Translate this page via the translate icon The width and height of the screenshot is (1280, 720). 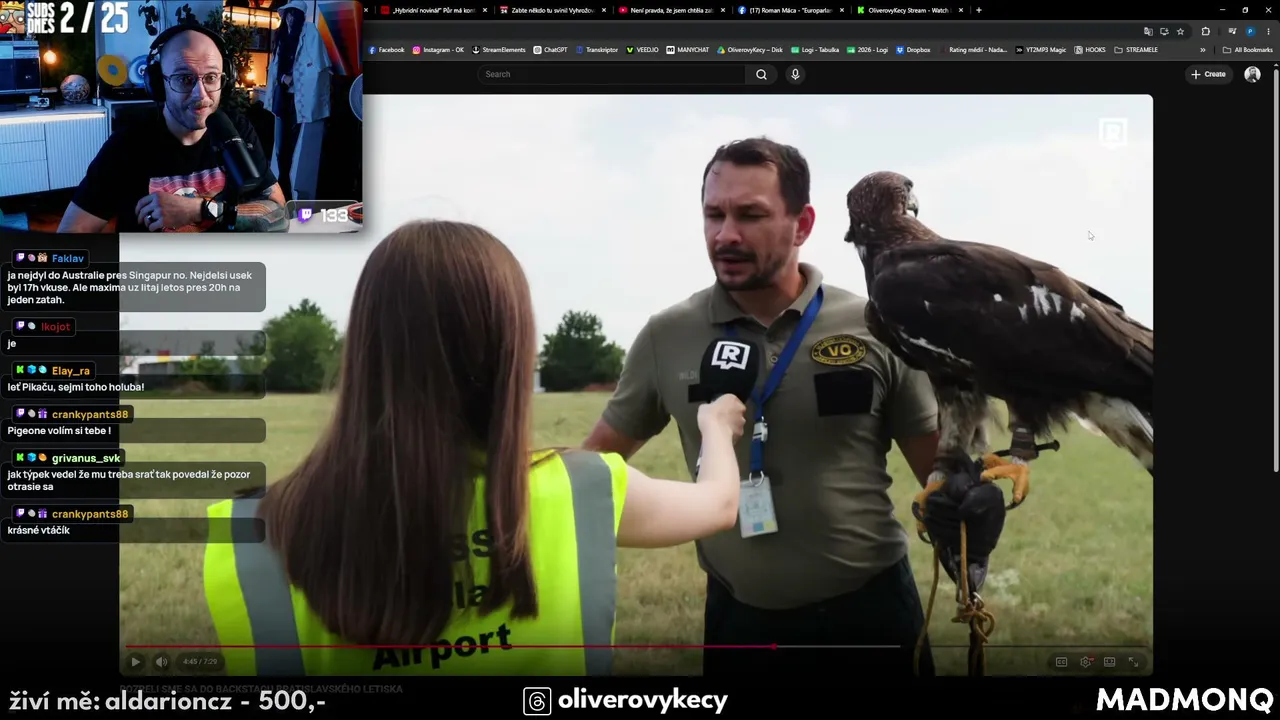(x=1148, y=31)
